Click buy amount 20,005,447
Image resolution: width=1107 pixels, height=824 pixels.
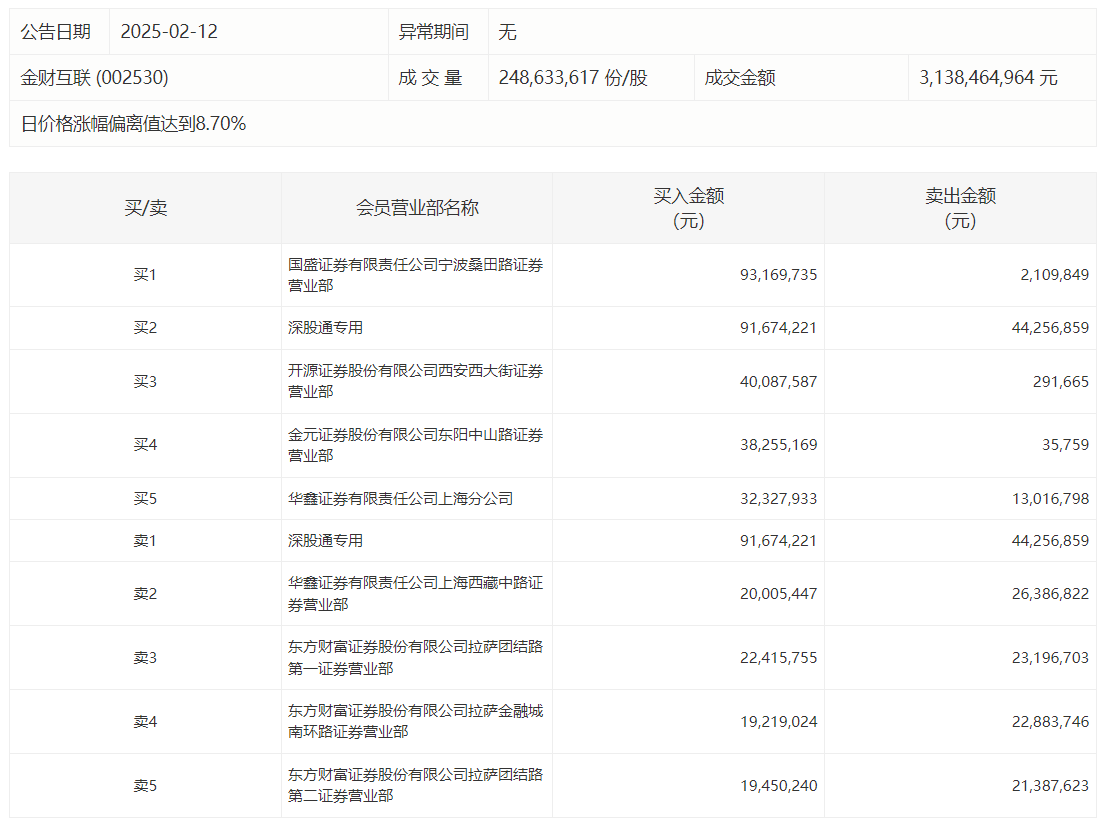778,594
